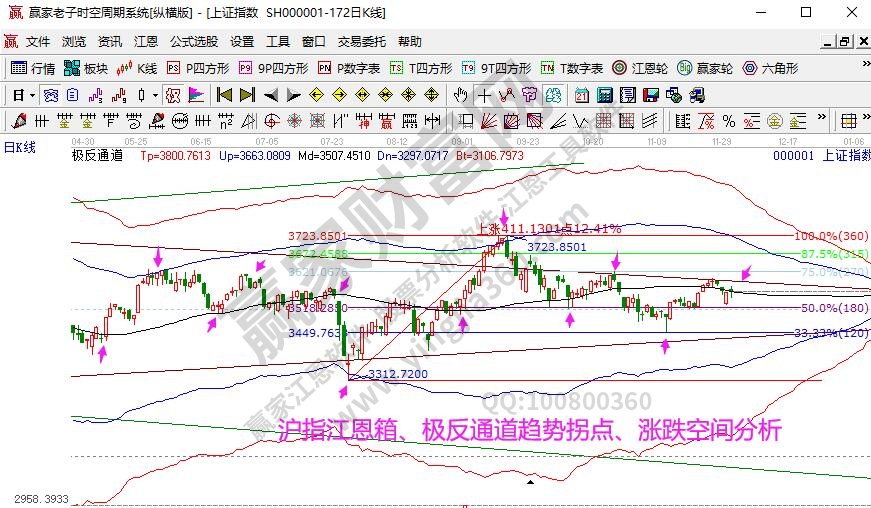Viewport: 871px width, 508px height.
Task: Open the 公式选股 menu
Action: (x=193, y=42)
